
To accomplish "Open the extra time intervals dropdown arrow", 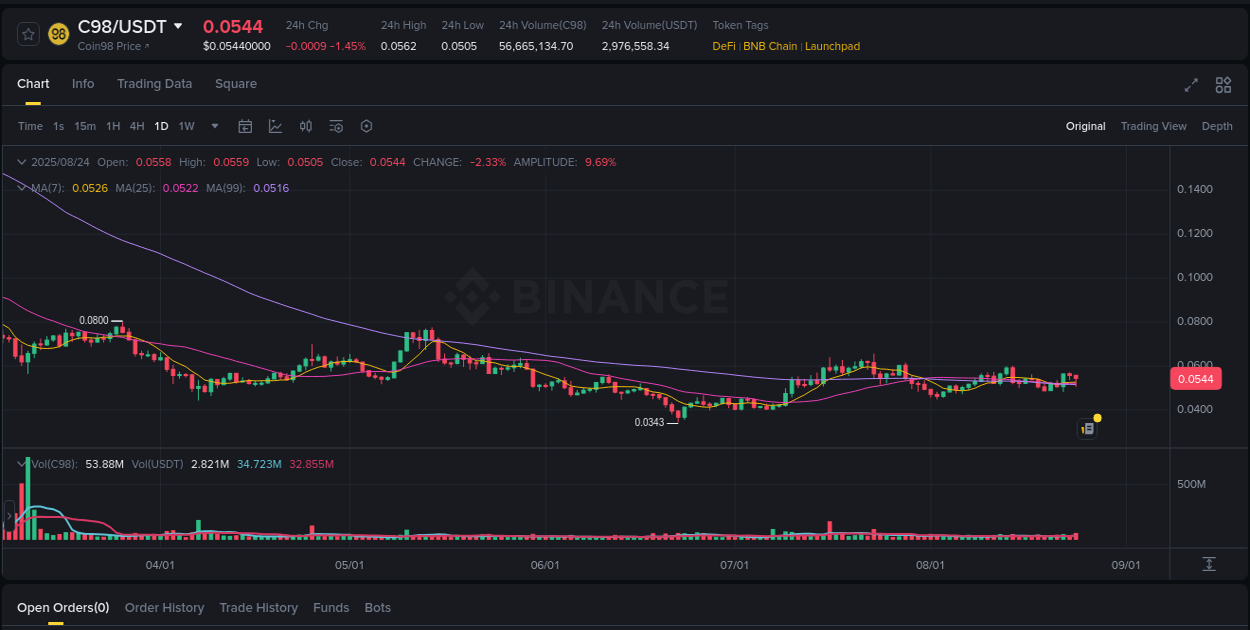I will [x=214, y=126].
